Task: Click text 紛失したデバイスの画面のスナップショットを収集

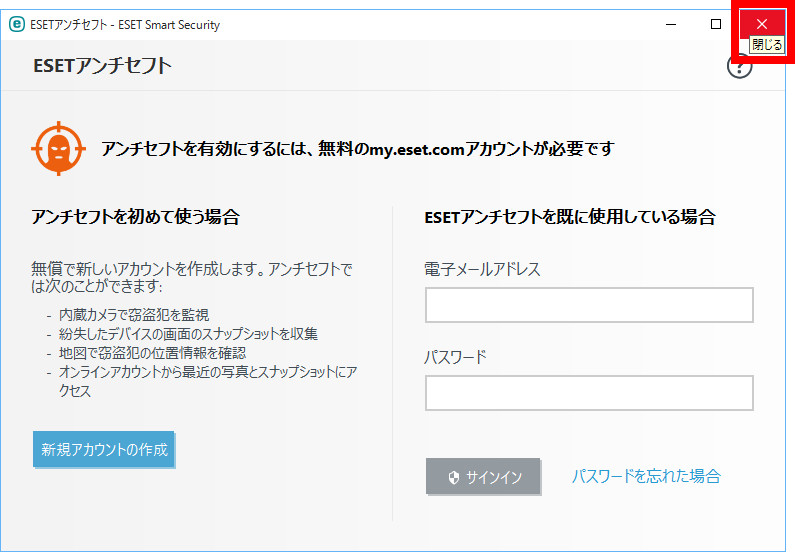Action: [188, 334]
